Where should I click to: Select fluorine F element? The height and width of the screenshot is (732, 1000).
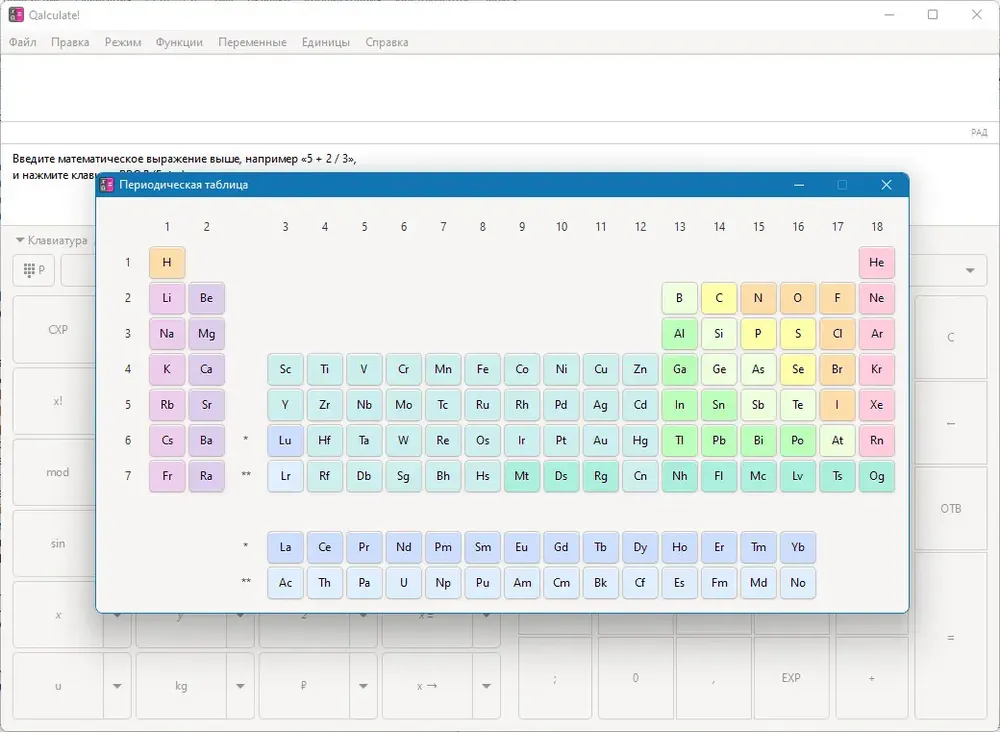[837, 298]
